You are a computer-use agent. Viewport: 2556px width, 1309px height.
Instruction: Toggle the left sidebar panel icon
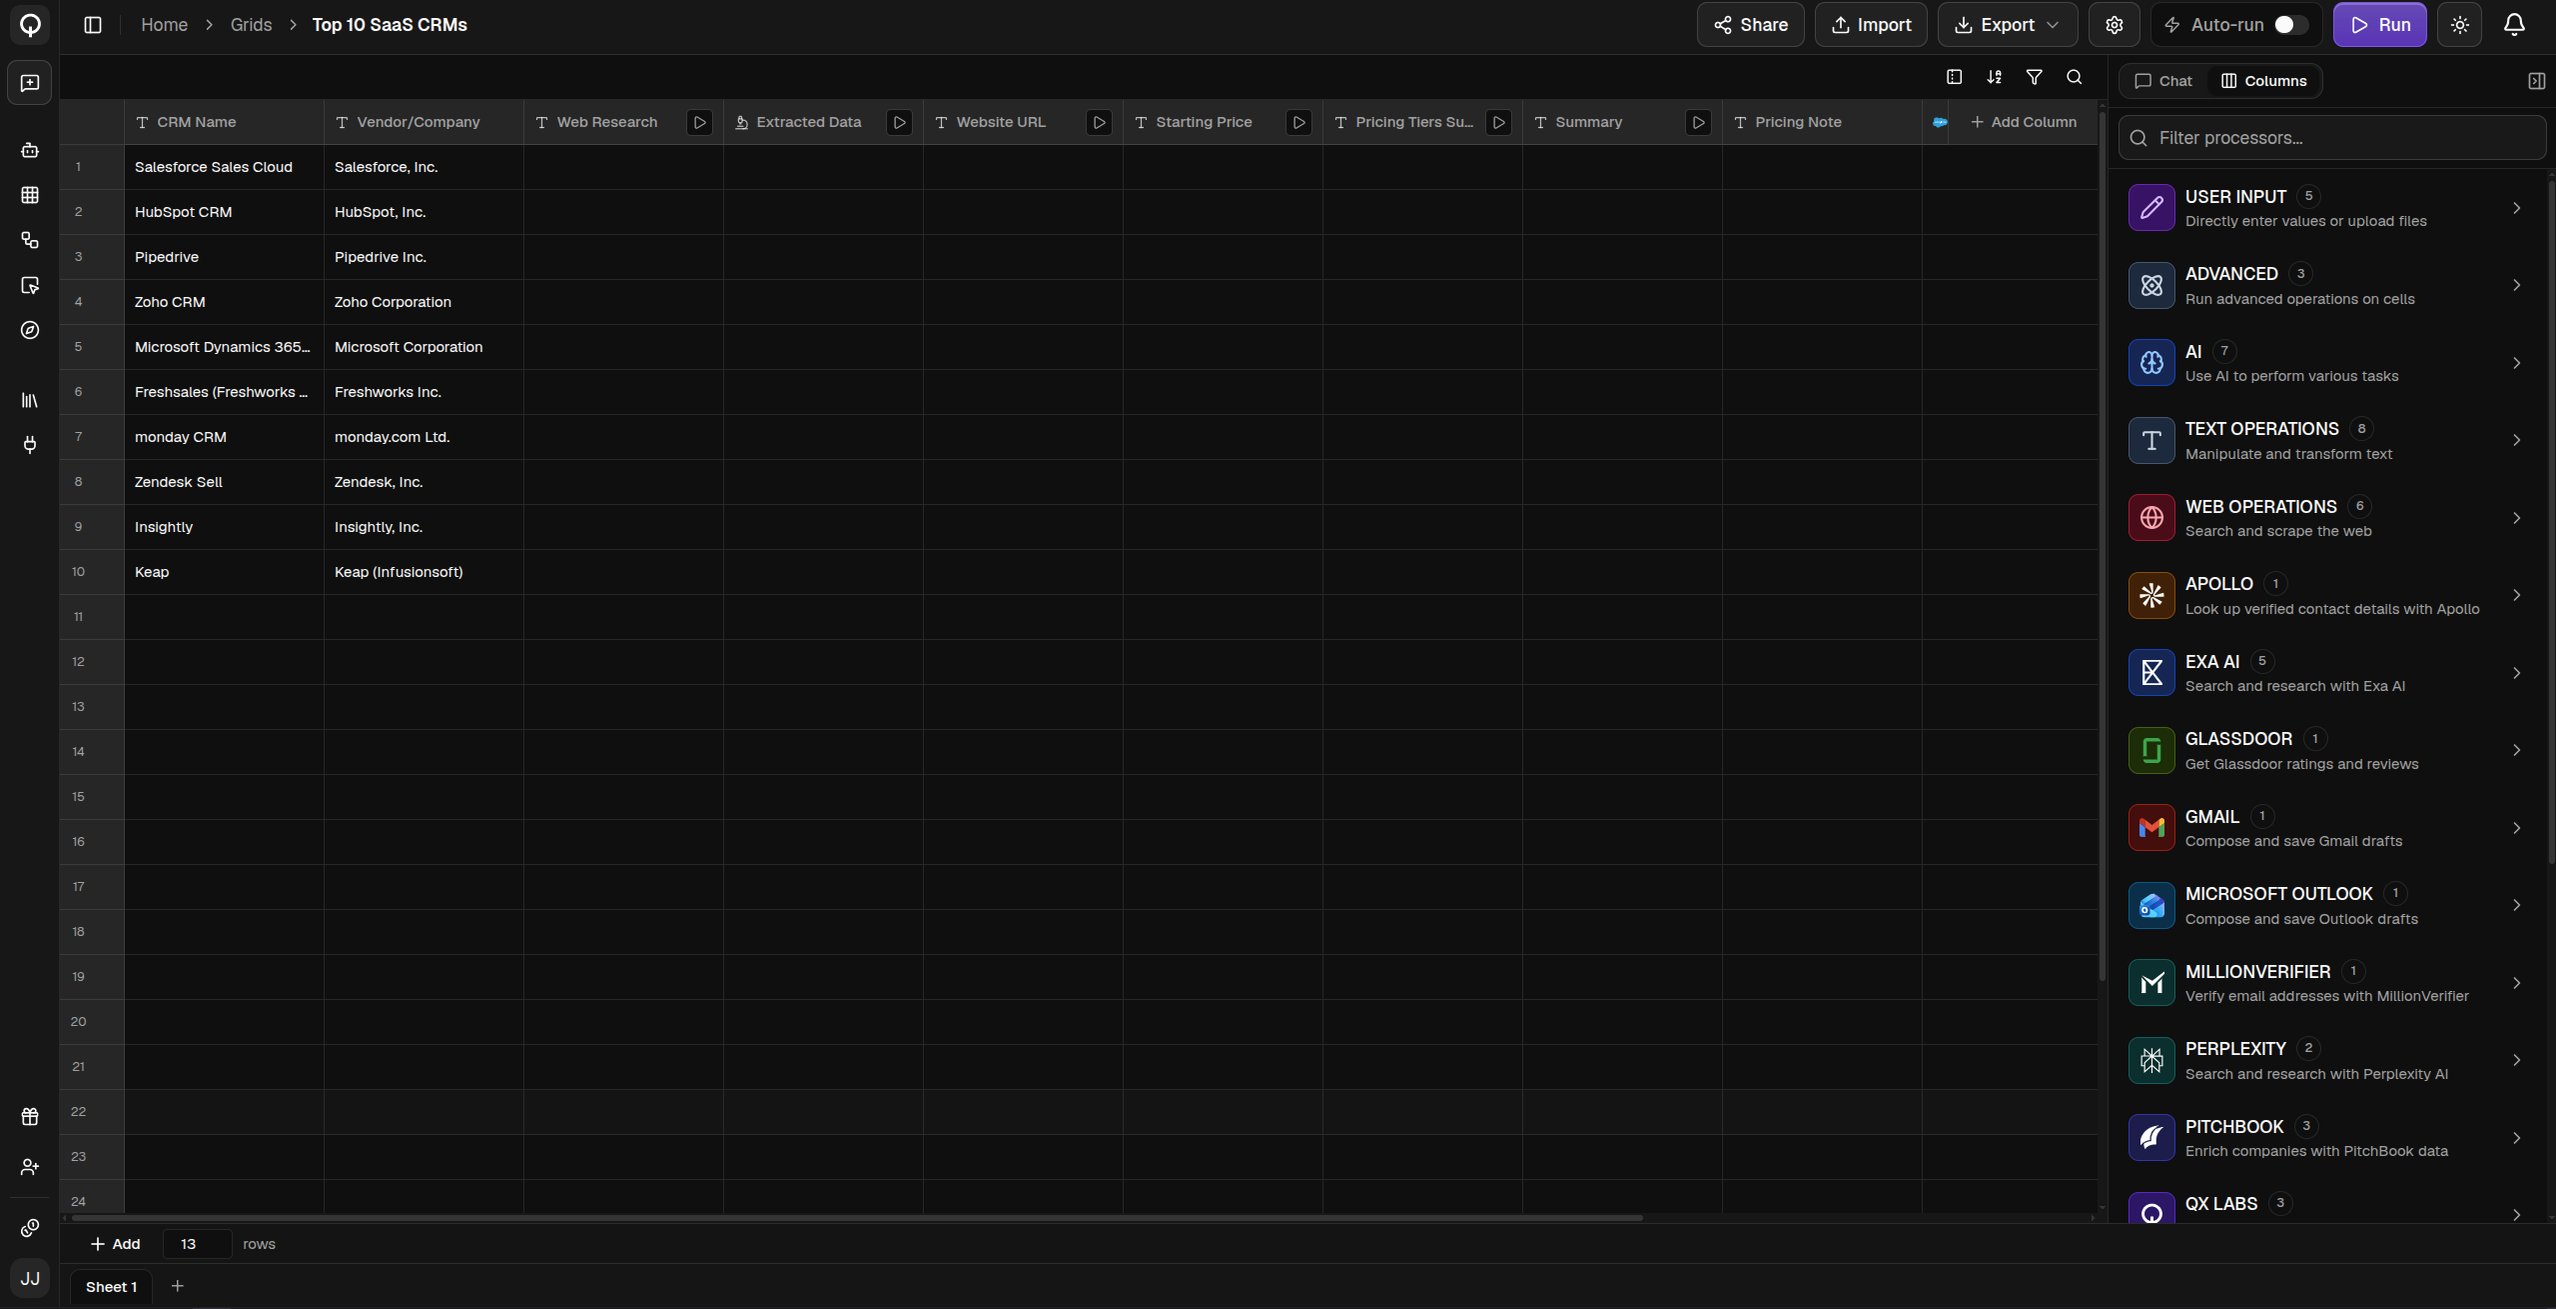pos(93,25)
